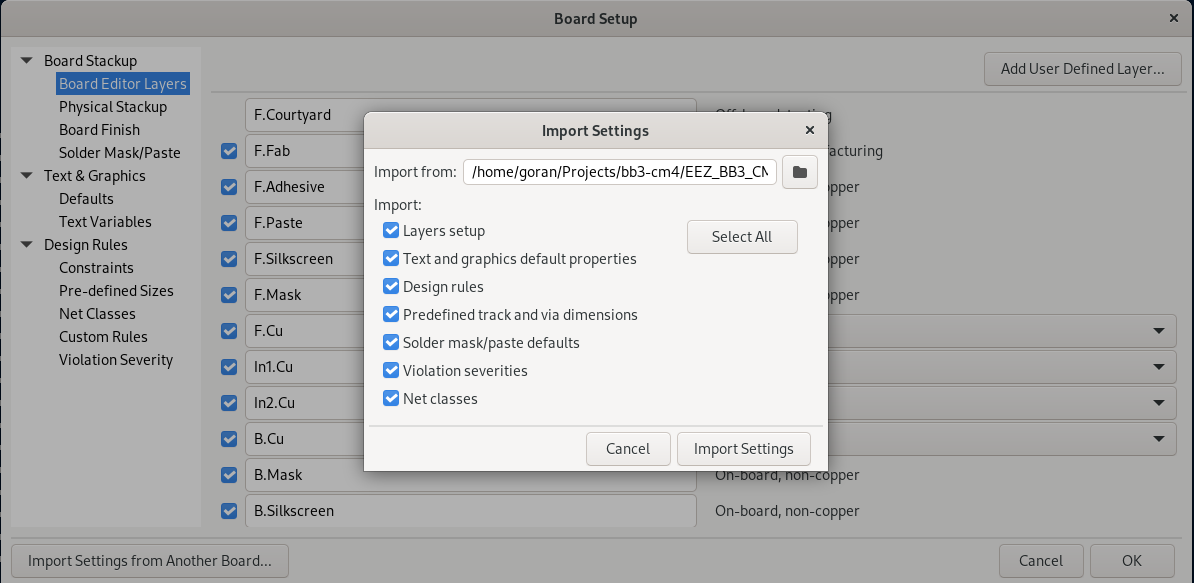Disable the B.Silkscreen layer checkbox
Screen dimensions: 1194x583
[229, 511]
